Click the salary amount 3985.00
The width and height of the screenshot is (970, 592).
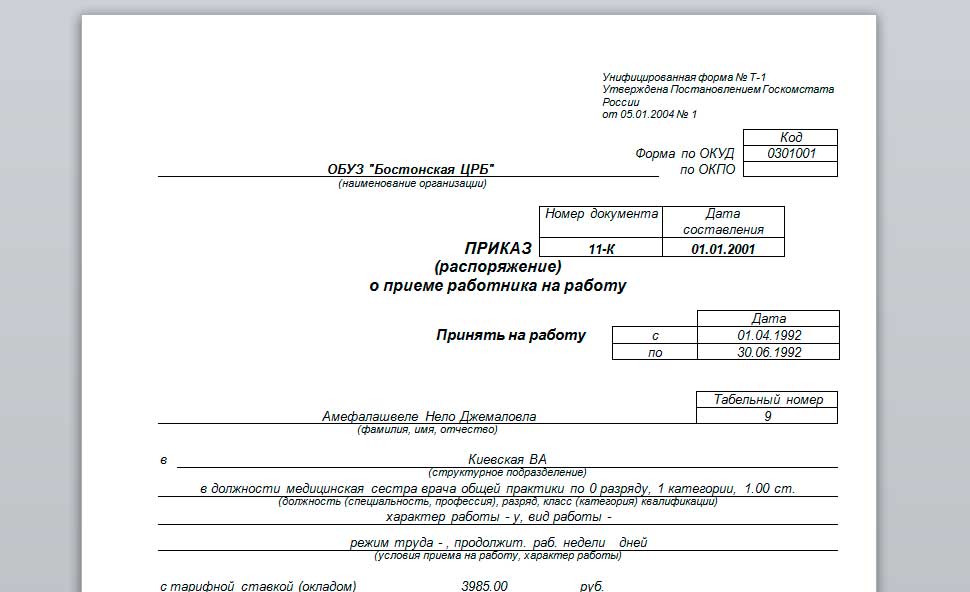coord(484,585)
